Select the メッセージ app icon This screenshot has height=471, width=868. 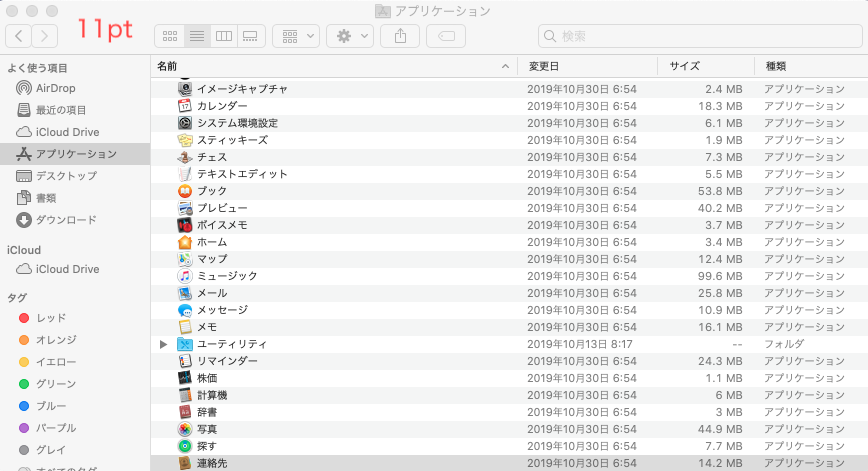[185, 310]
